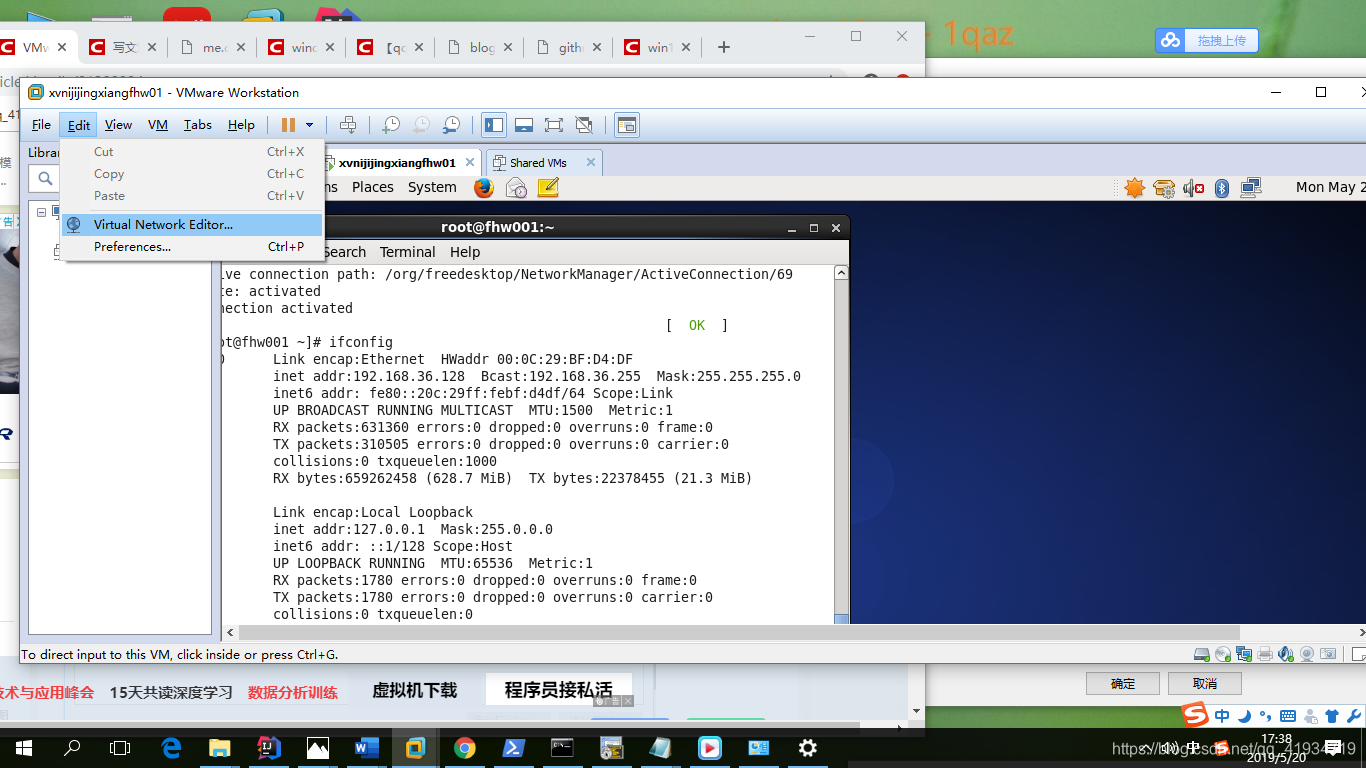This screenshot has height=768, width=1366.
Task: Collapse the library tree node
Action: (42, 212)
